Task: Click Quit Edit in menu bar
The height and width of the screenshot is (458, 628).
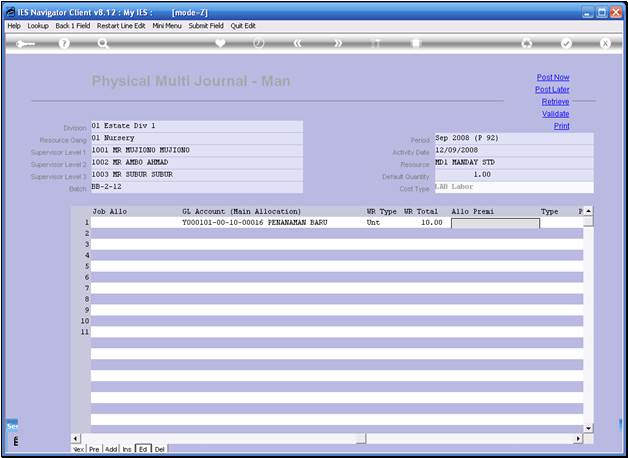Action: point(243,26)
